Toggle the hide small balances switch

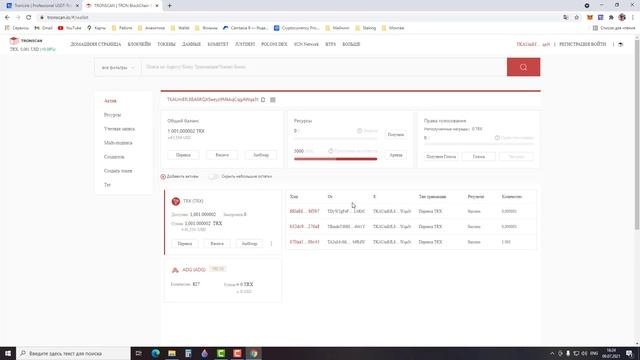tap(213, 177)
